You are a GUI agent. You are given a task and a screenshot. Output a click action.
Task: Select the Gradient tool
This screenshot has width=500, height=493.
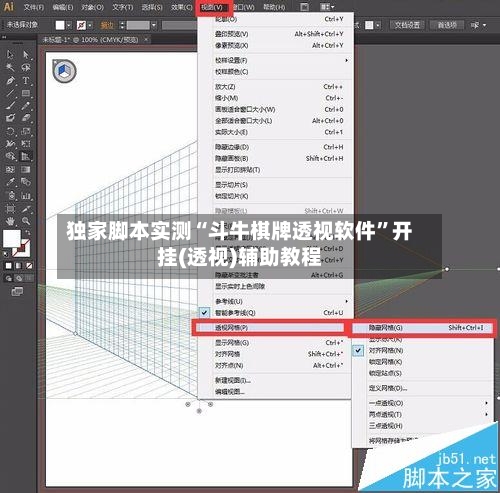[x=26, y=169]
